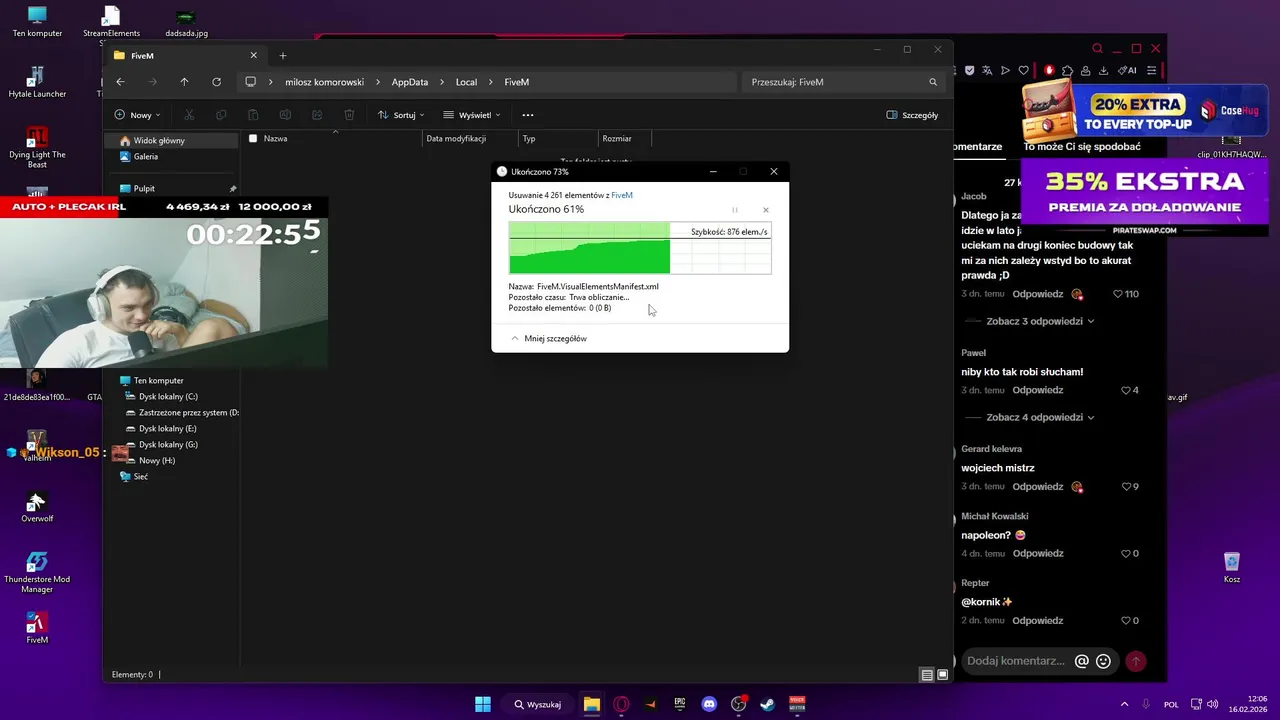Open the browser downloads icon
1280x720 pixels.
[x=1103, y=71]
